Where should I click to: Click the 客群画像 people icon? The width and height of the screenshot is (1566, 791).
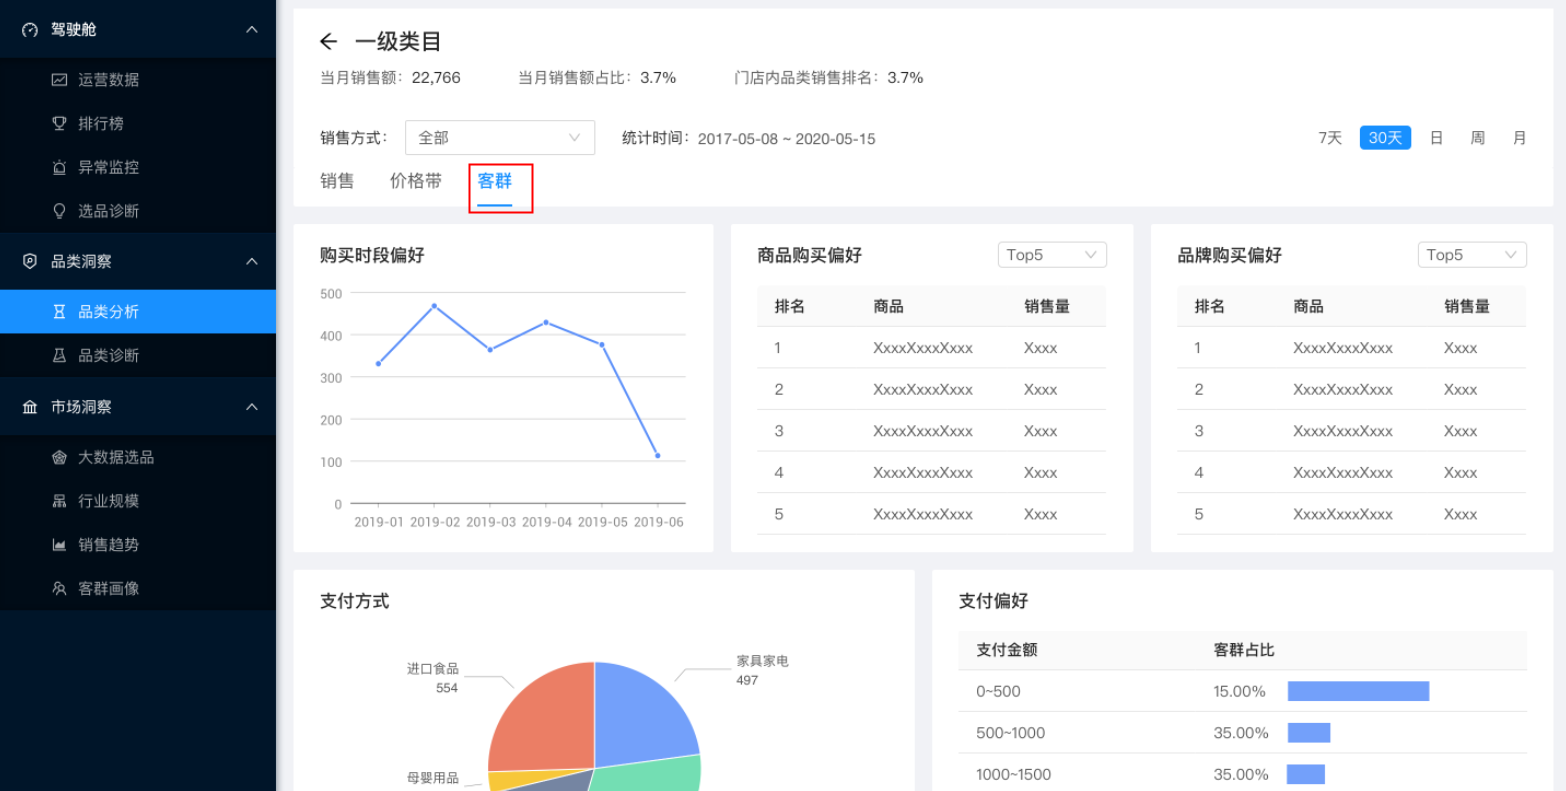tap(59, 589)
